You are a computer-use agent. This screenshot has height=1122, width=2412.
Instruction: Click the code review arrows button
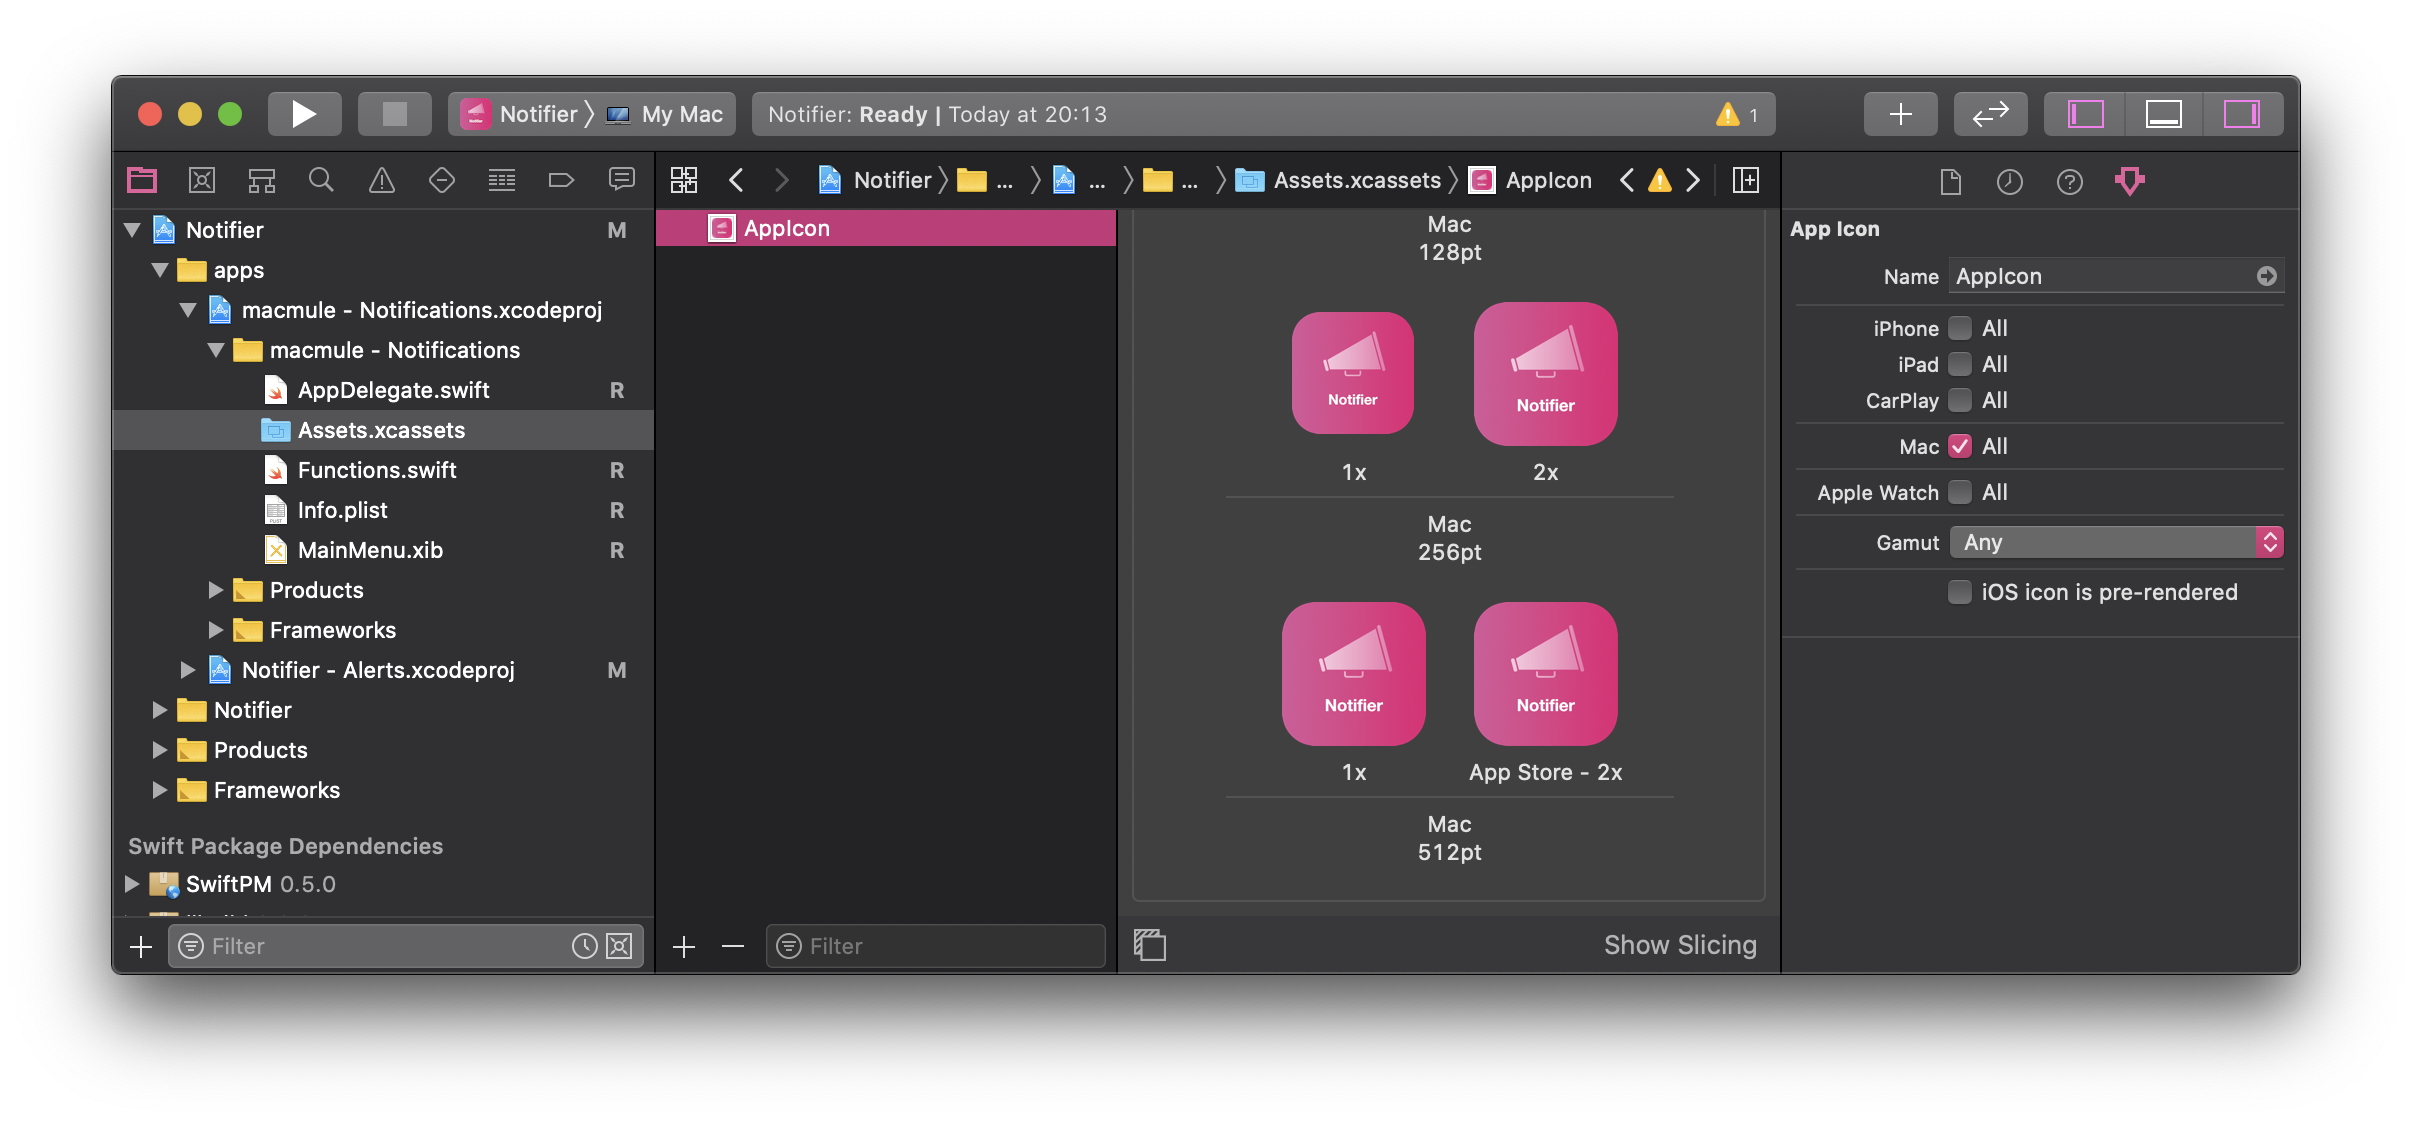1990,114
